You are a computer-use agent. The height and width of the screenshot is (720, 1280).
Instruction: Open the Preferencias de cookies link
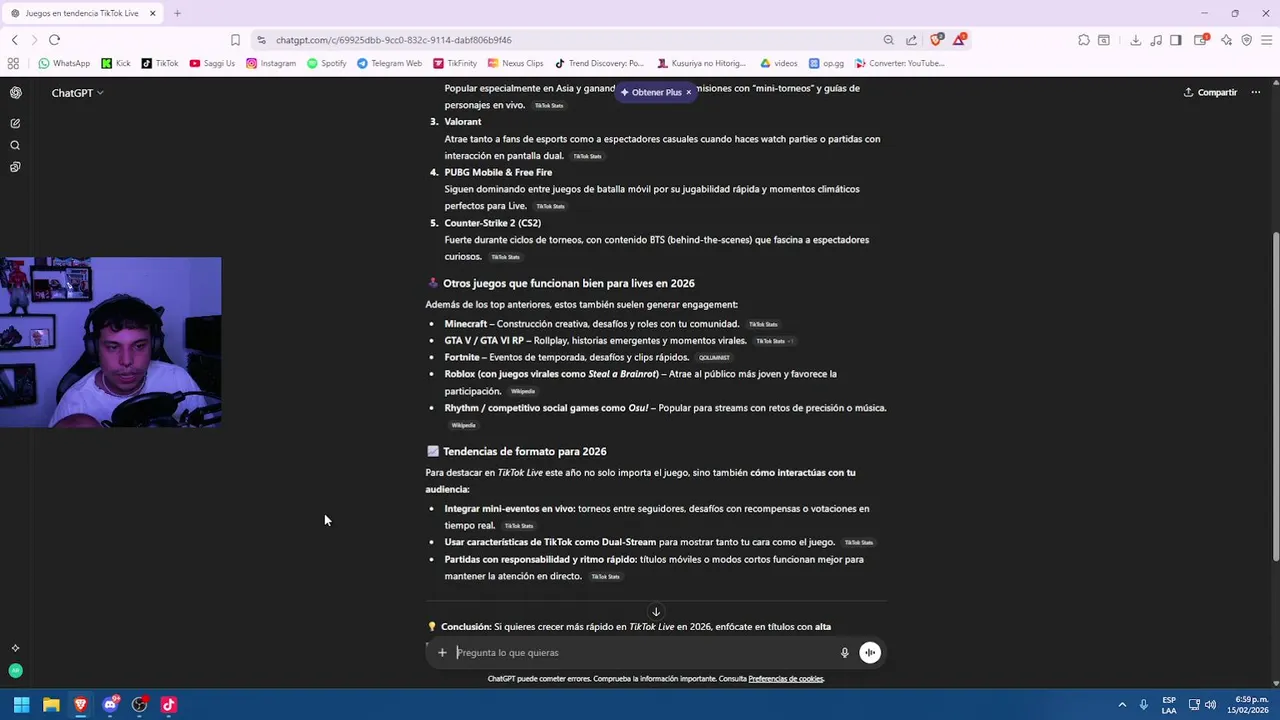tap(786, 679)
